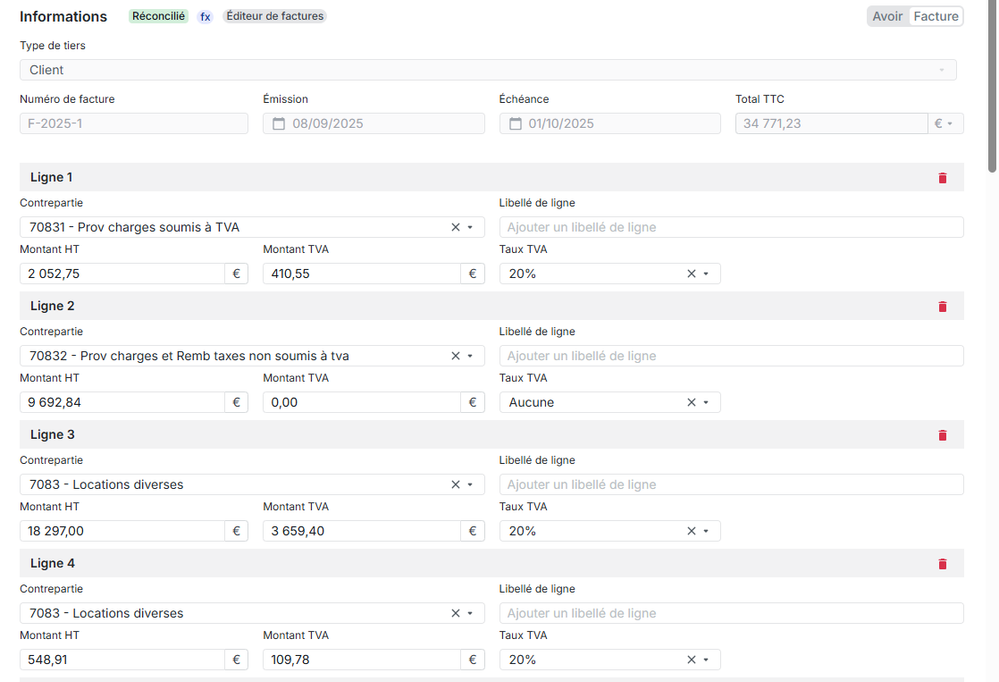The height and width of the screenshot is (682, 999).
Task: Click Ligne 1 Libellé de ligne field
Action: click(x=731, y=228)
